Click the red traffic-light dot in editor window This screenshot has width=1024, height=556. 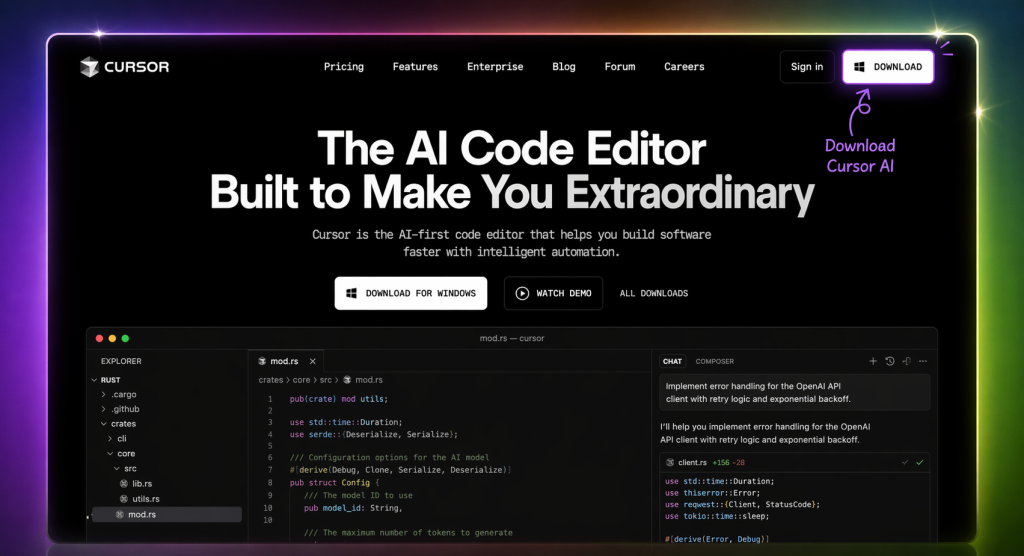pyautogui.click(x=99, y=338)
